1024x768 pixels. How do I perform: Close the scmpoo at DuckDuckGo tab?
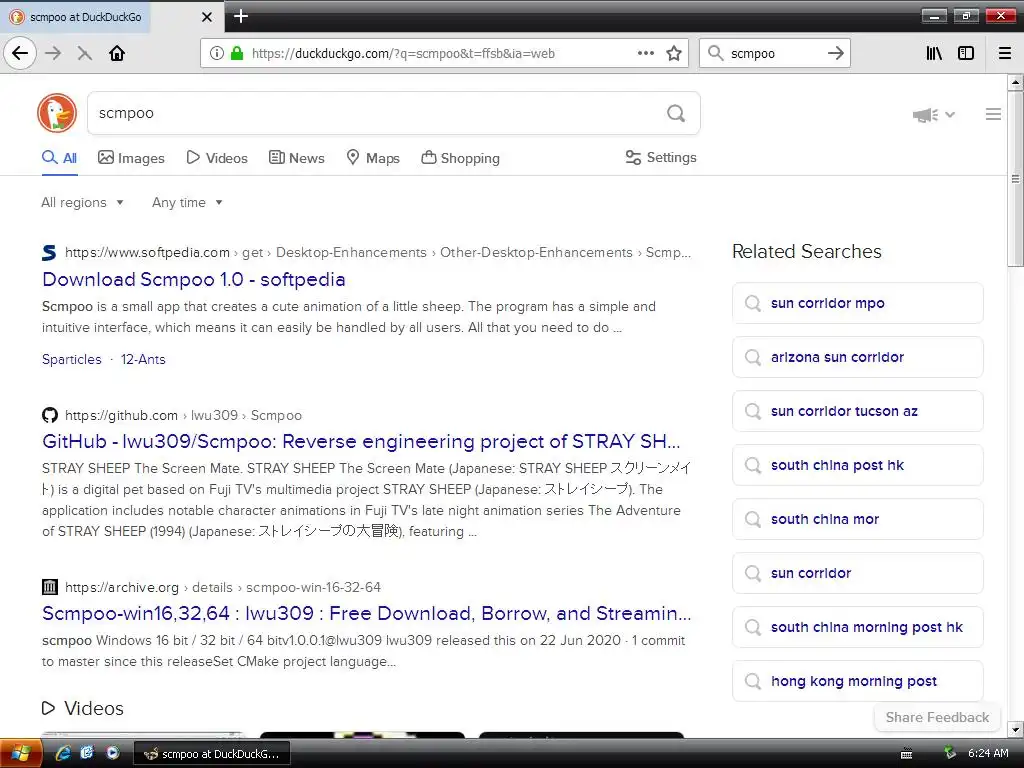click(207, 17)
